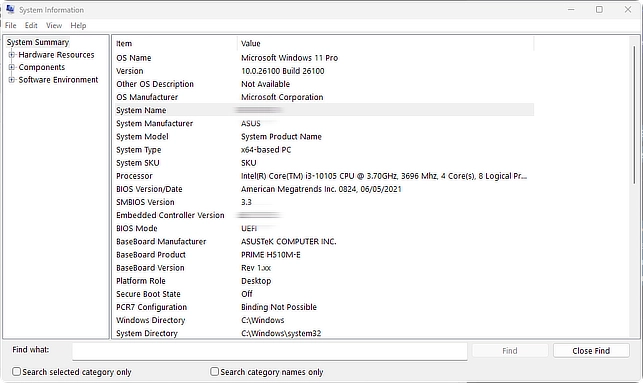Click the 10.0.26100 Build 26100 value

tap(283, 71)
